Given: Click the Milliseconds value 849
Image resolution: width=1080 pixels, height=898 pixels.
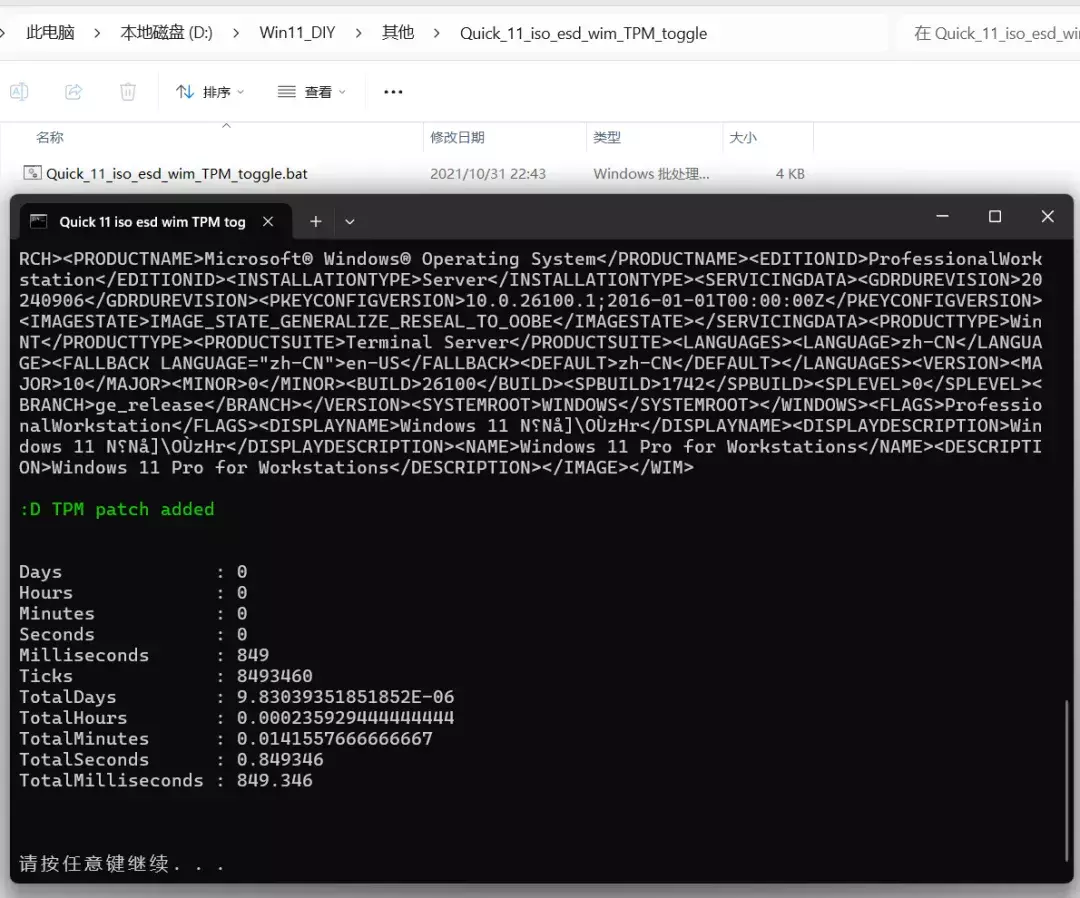Looking at the screenshot, I should click(253, 655).
